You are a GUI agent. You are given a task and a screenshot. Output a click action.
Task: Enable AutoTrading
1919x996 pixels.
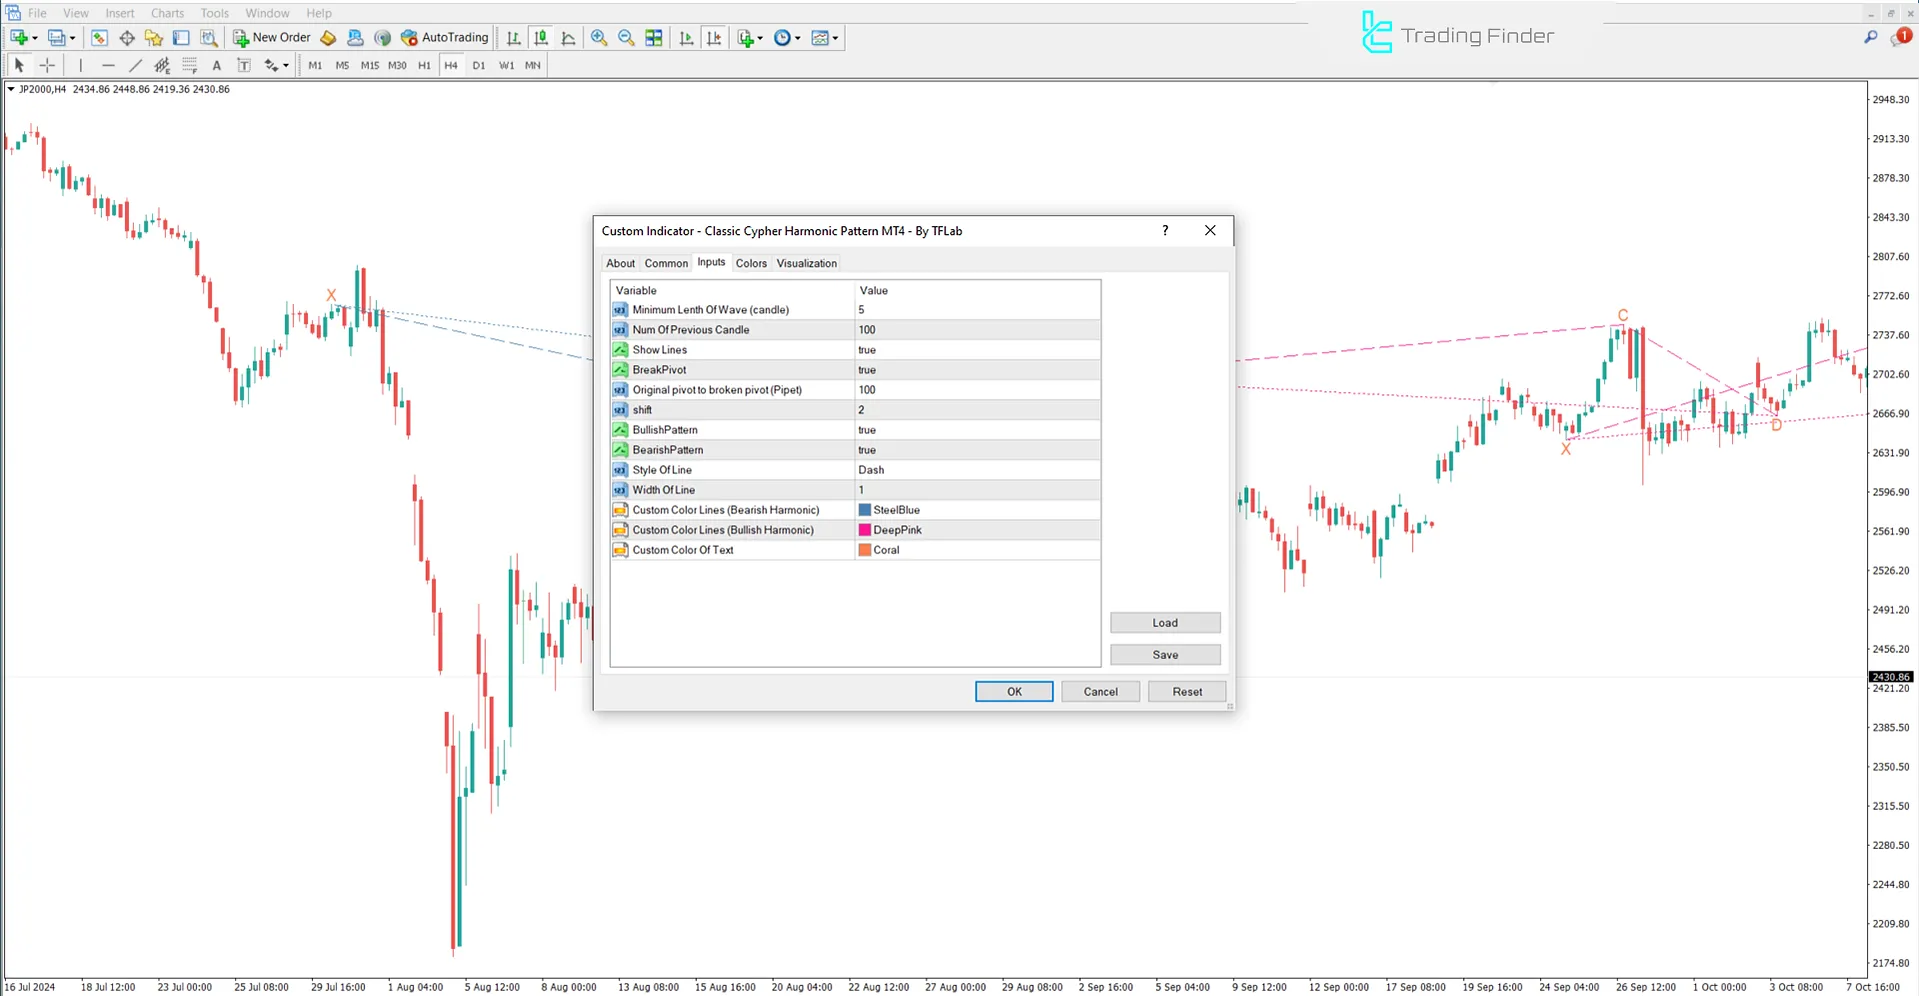click(x=444, y=37)
